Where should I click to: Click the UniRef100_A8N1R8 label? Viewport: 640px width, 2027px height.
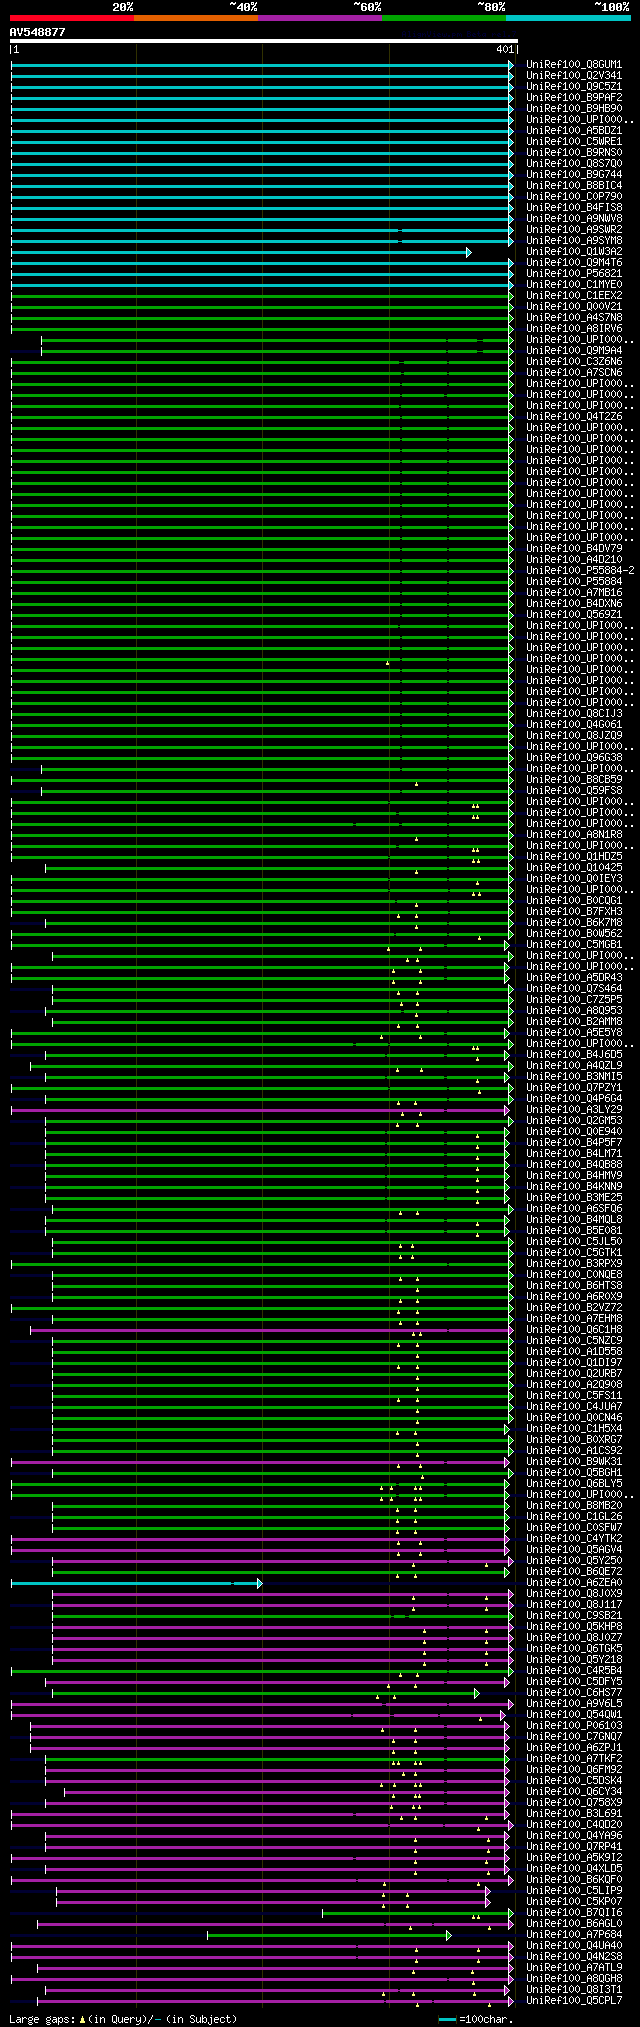coord(574,835)
